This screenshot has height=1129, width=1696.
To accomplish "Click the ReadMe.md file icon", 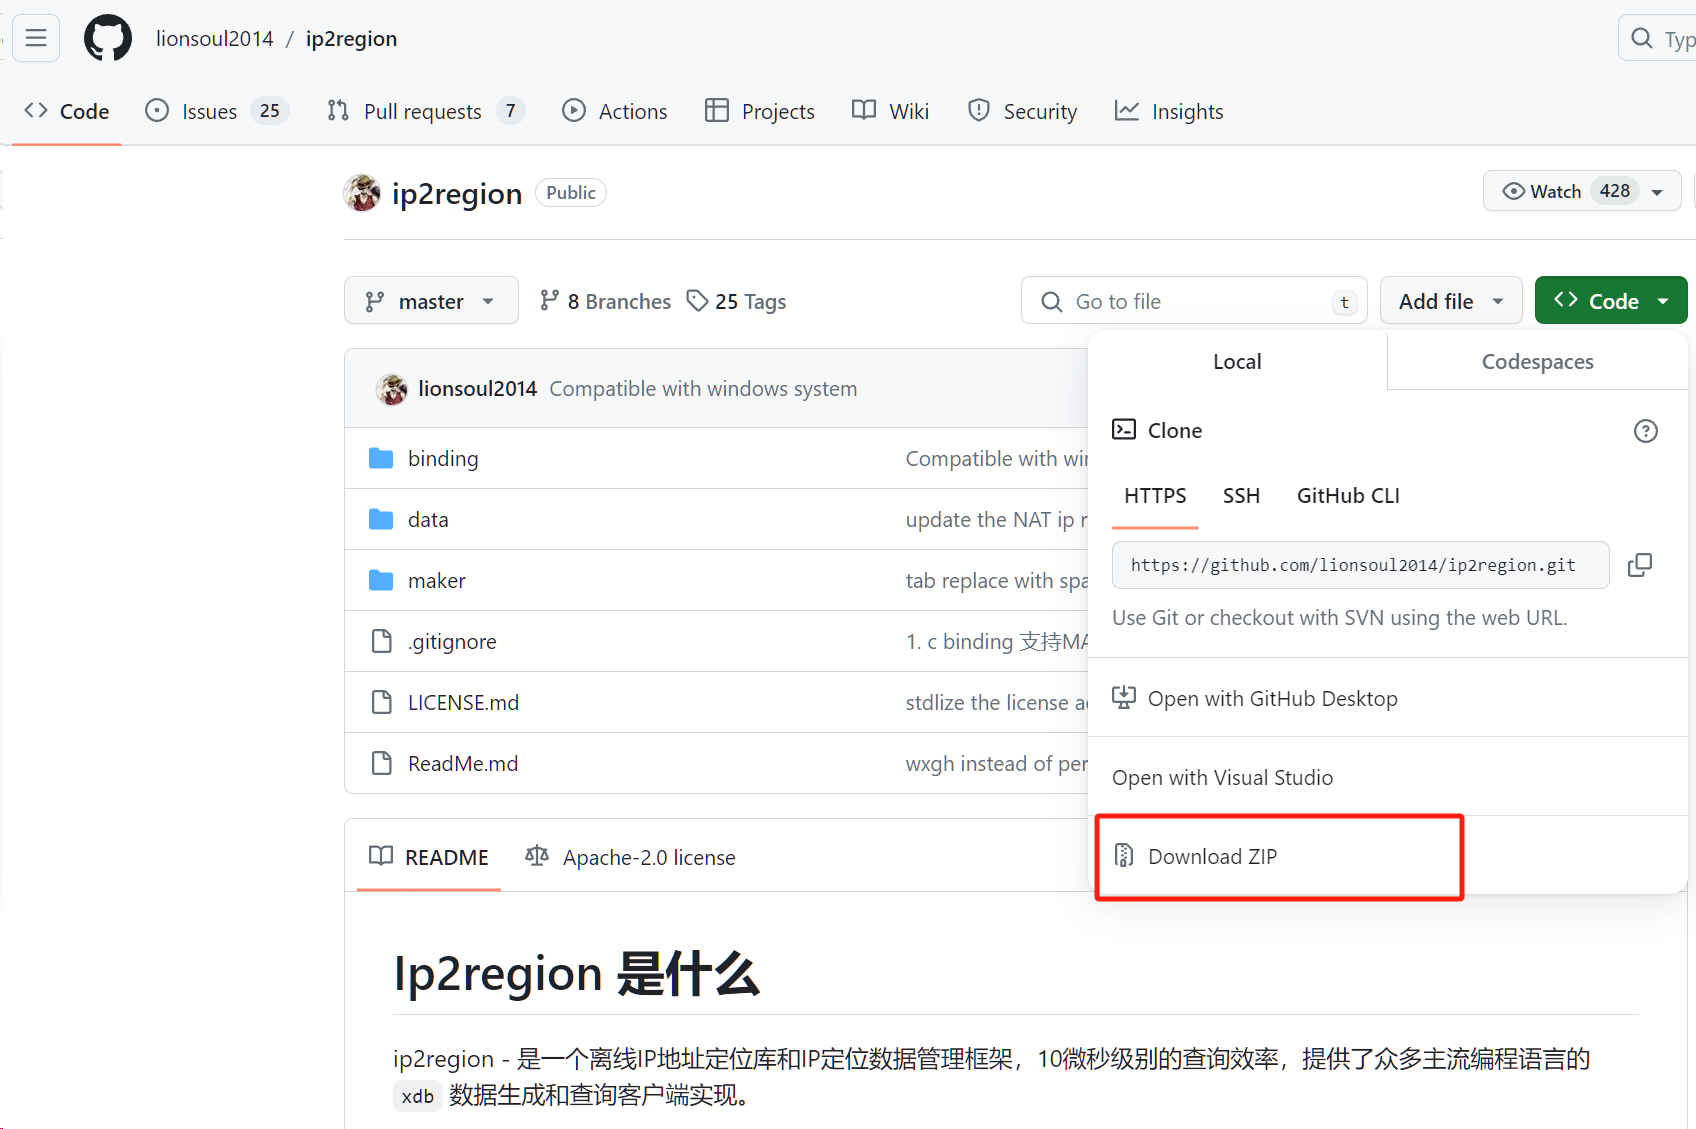I will pyautogui.click(x=381, y=763).
